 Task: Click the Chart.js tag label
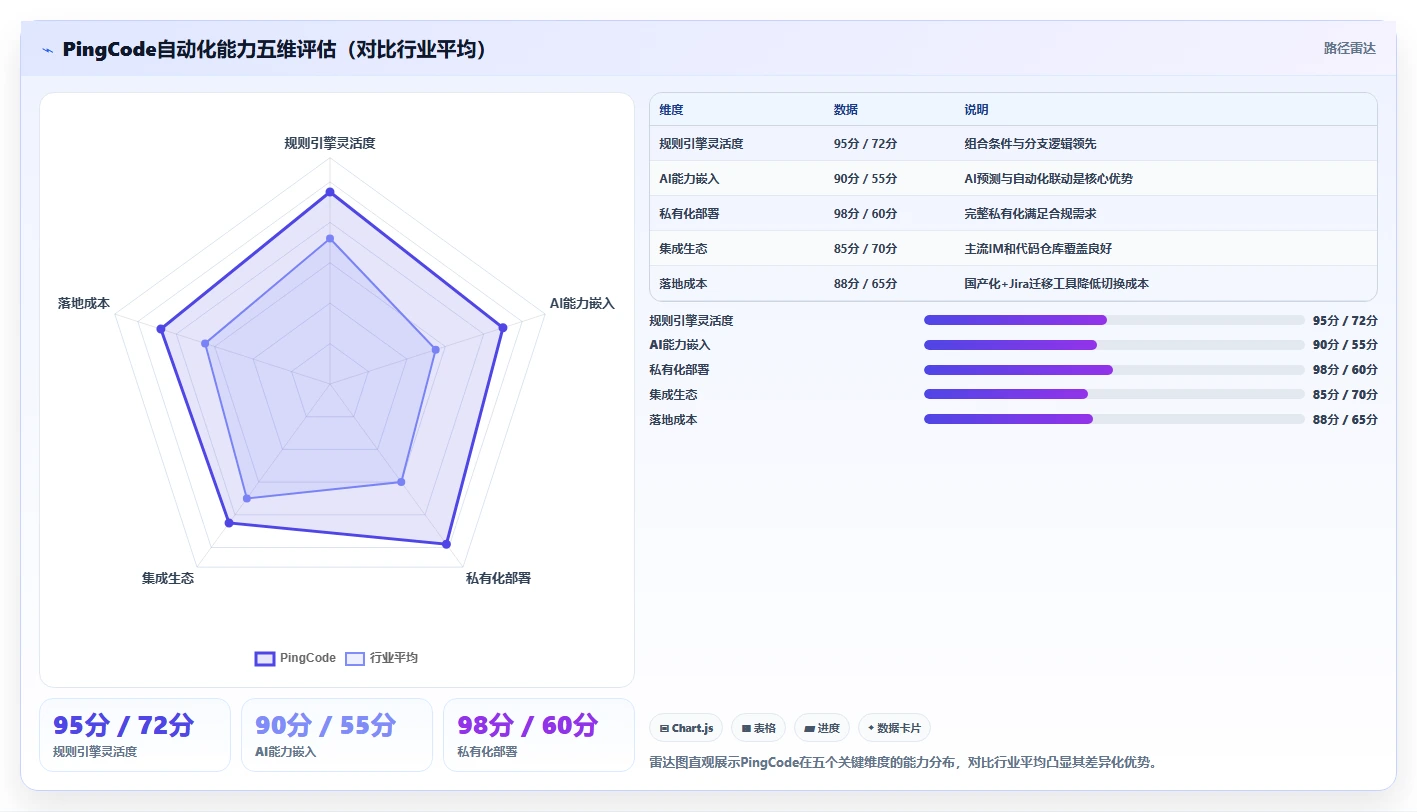(693, 728)
